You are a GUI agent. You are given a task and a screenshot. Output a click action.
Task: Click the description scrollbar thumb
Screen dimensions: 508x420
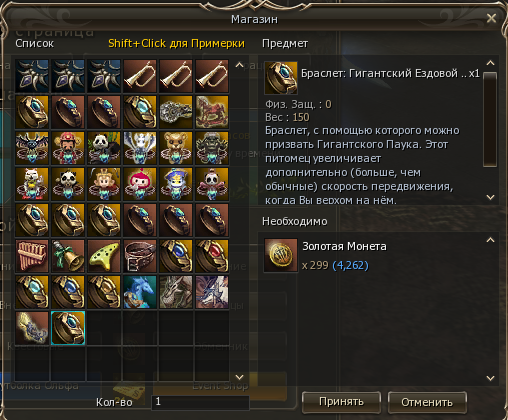490,119
